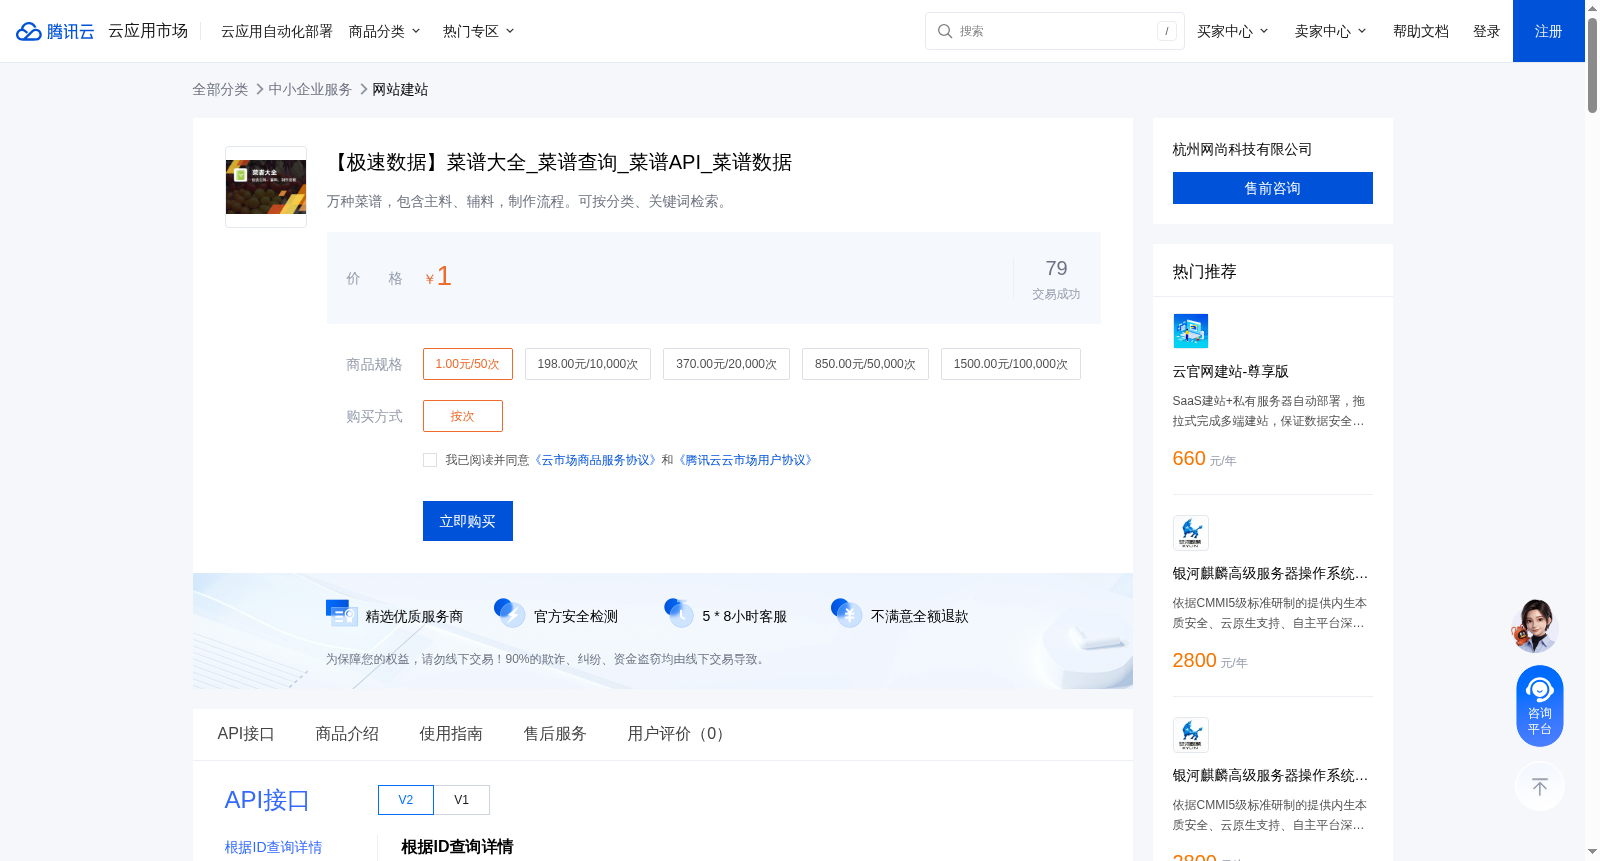Click the 精选优质服务商 icon
Image resolution: width=1600 pixels, height=861 pixels.
click(x=342, y=612)
